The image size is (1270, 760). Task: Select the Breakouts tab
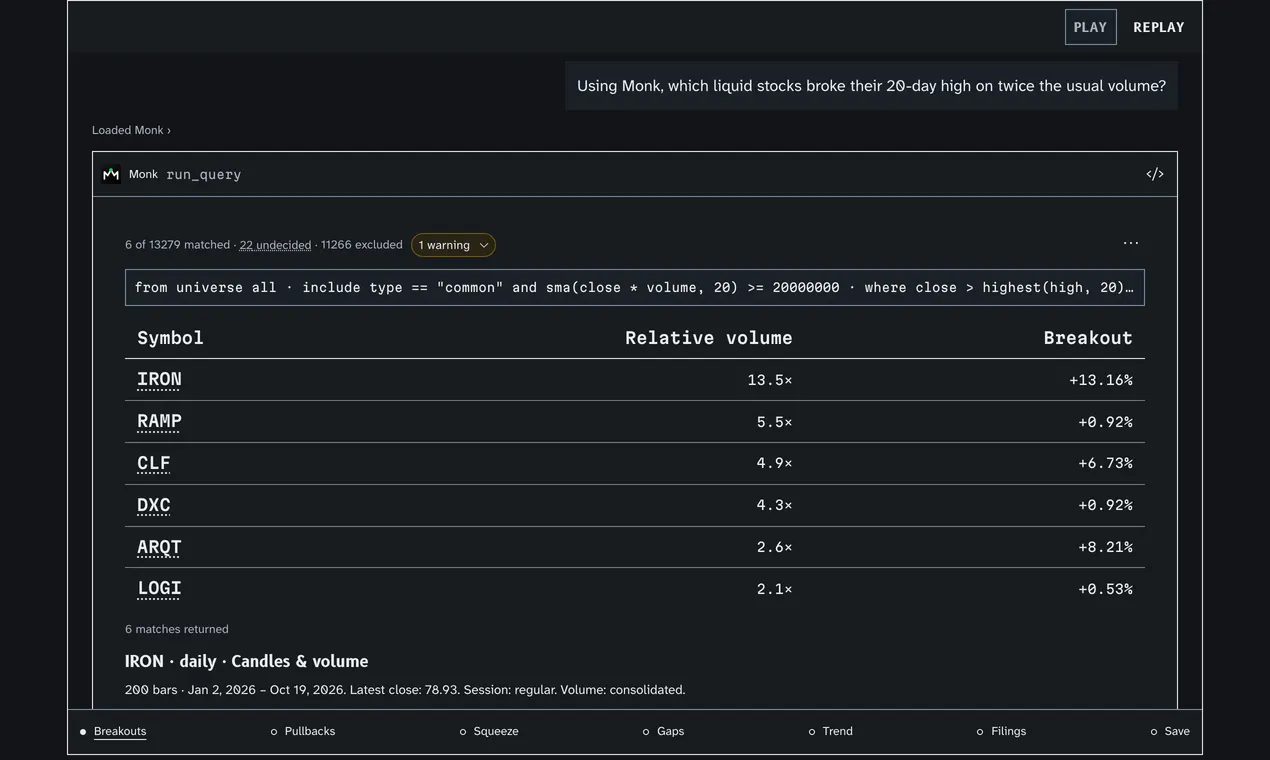(113, 731)
